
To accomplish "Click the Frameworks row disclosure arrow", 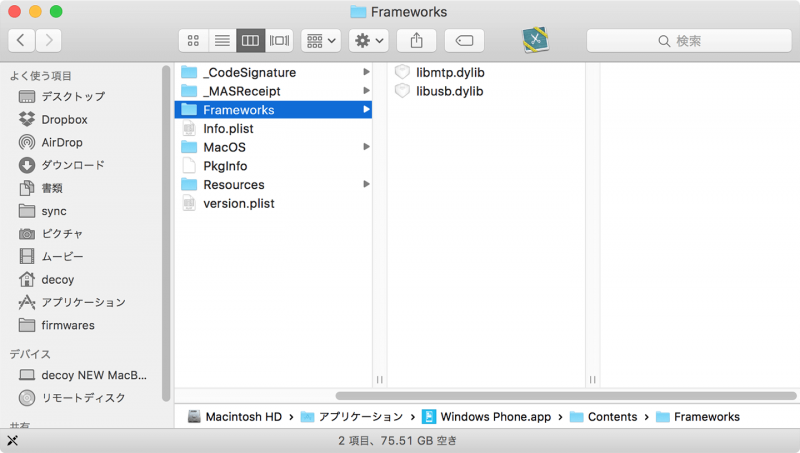I will [366, 109].
